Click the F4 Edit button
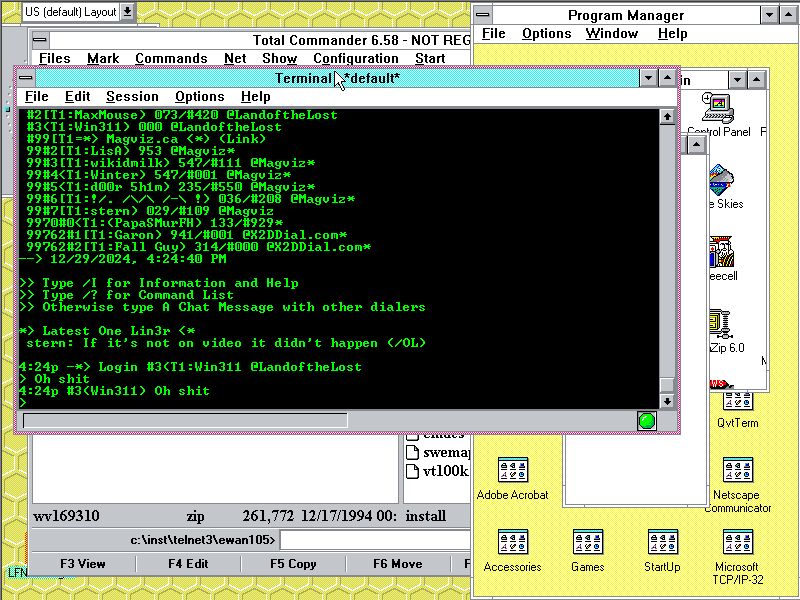Screen dimensions: 800x600 pos(188,564)
